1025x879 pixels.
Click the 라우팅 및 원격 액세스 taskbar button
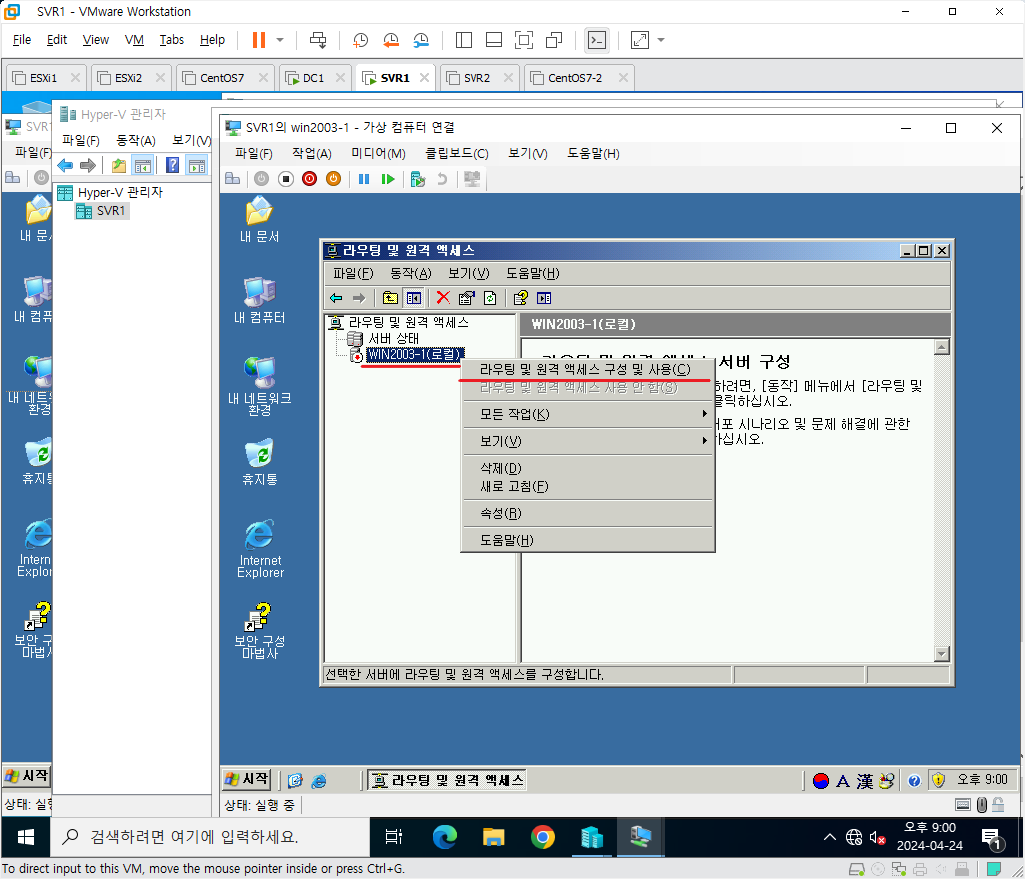tap(446, 780)
